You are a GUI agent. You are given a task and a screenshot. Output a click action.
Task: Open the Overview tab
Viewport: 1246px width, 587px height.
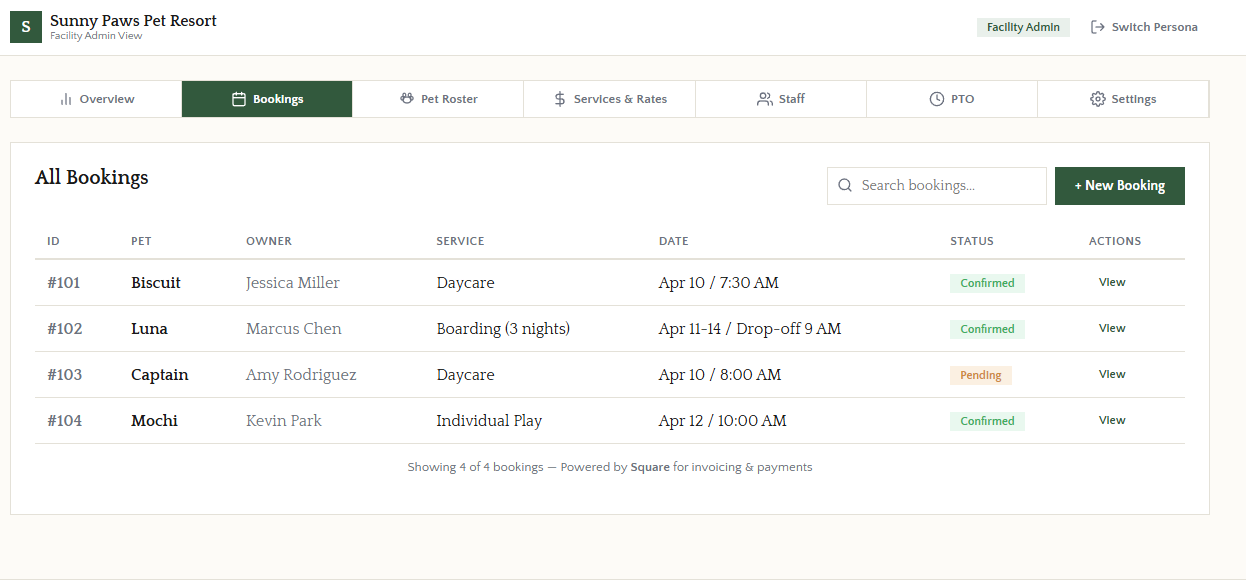click(96, 99)
